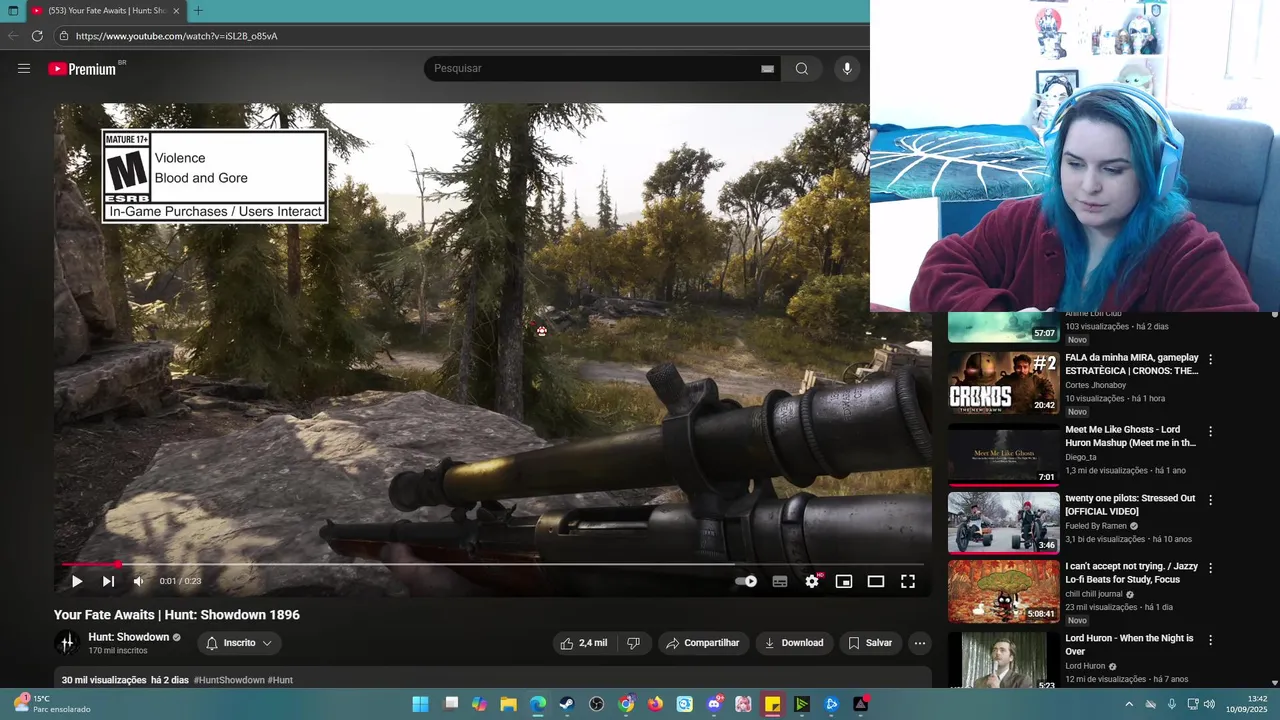Open Lord Huron When the Night is Over title
Screen dimensions: 1280x720
(1129, 645)
